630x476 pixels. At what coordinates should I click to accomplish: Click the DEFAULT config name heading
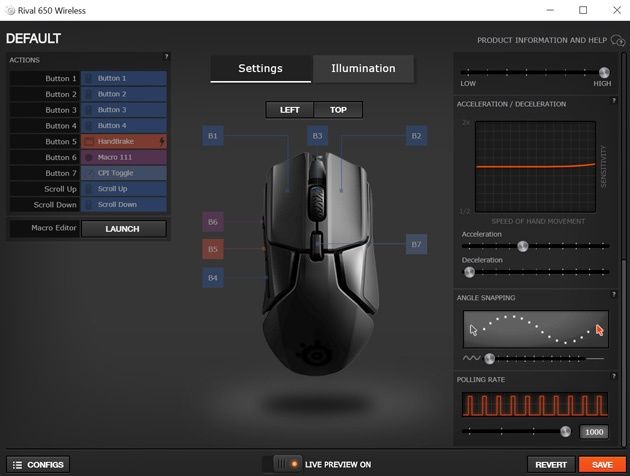[x=33, y=39]
